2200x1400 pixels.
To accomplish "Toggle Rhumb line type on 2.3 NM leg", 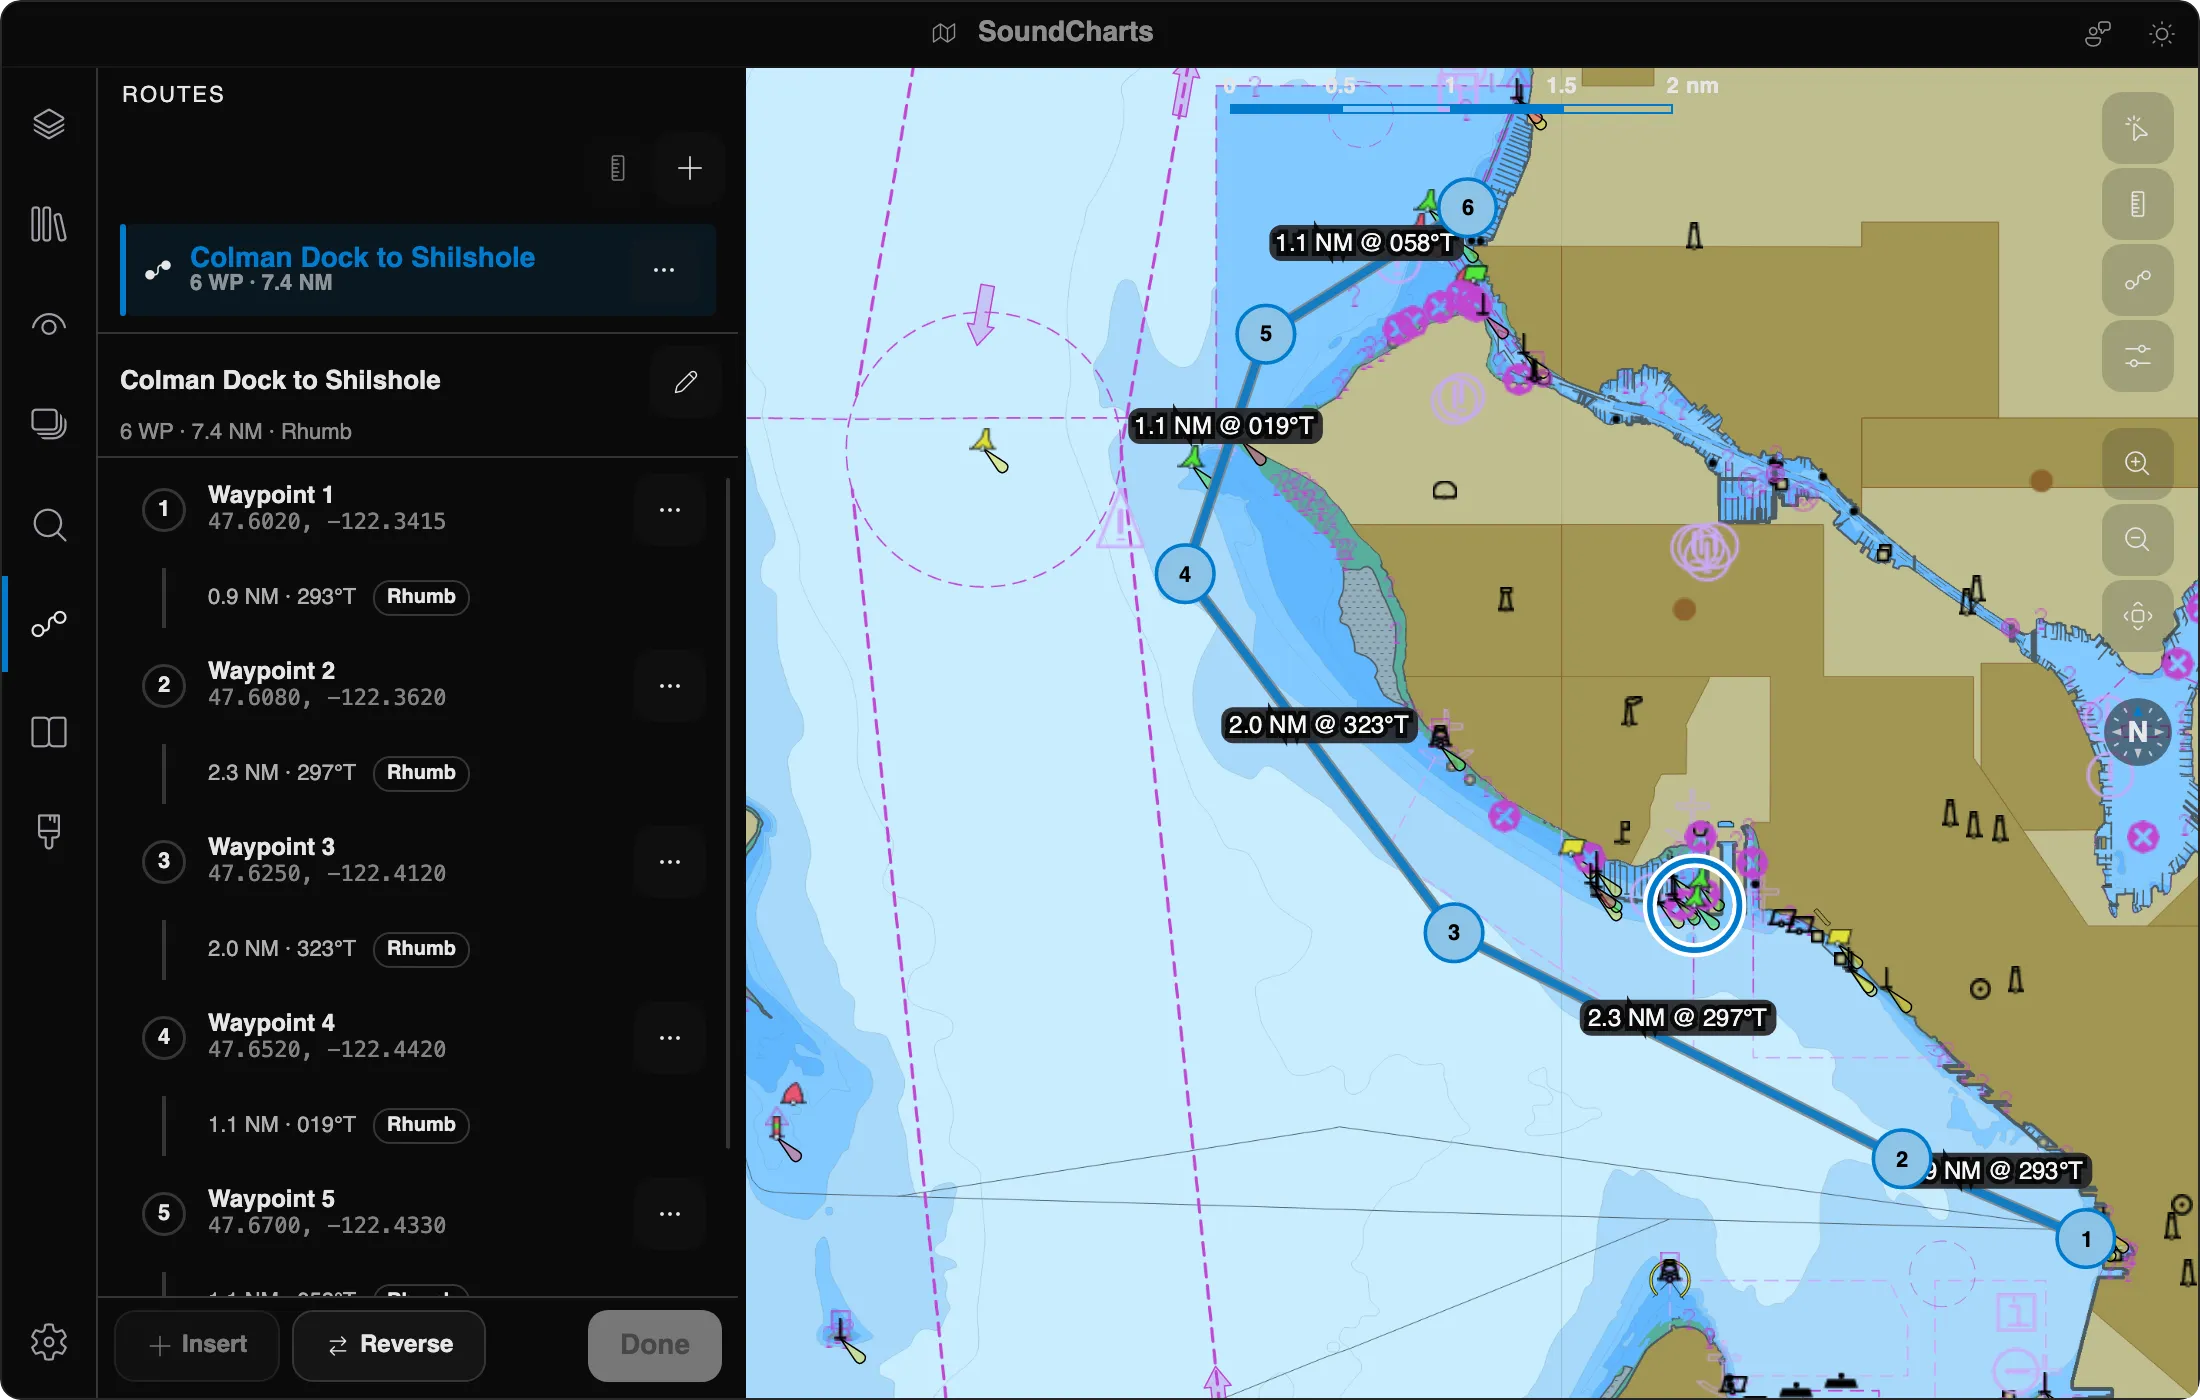I will (x=421, y=773).
